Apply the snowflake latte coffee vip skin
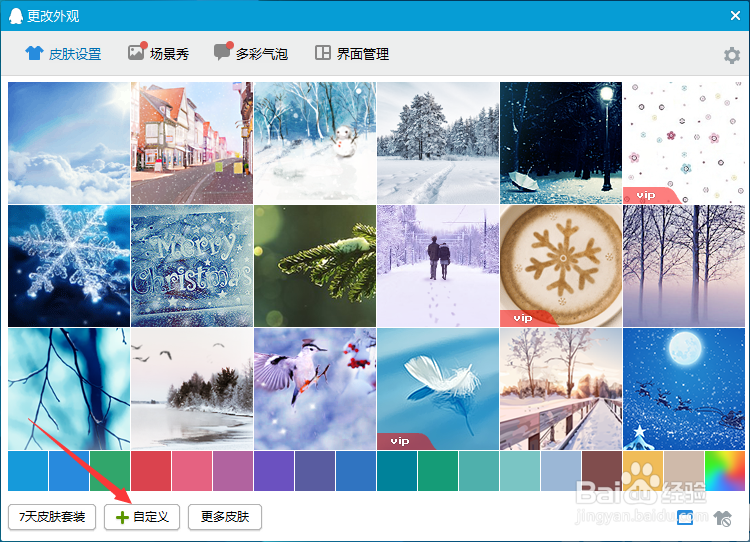Image resolution: width=750 pixels, height=542 pixels. 561,266
